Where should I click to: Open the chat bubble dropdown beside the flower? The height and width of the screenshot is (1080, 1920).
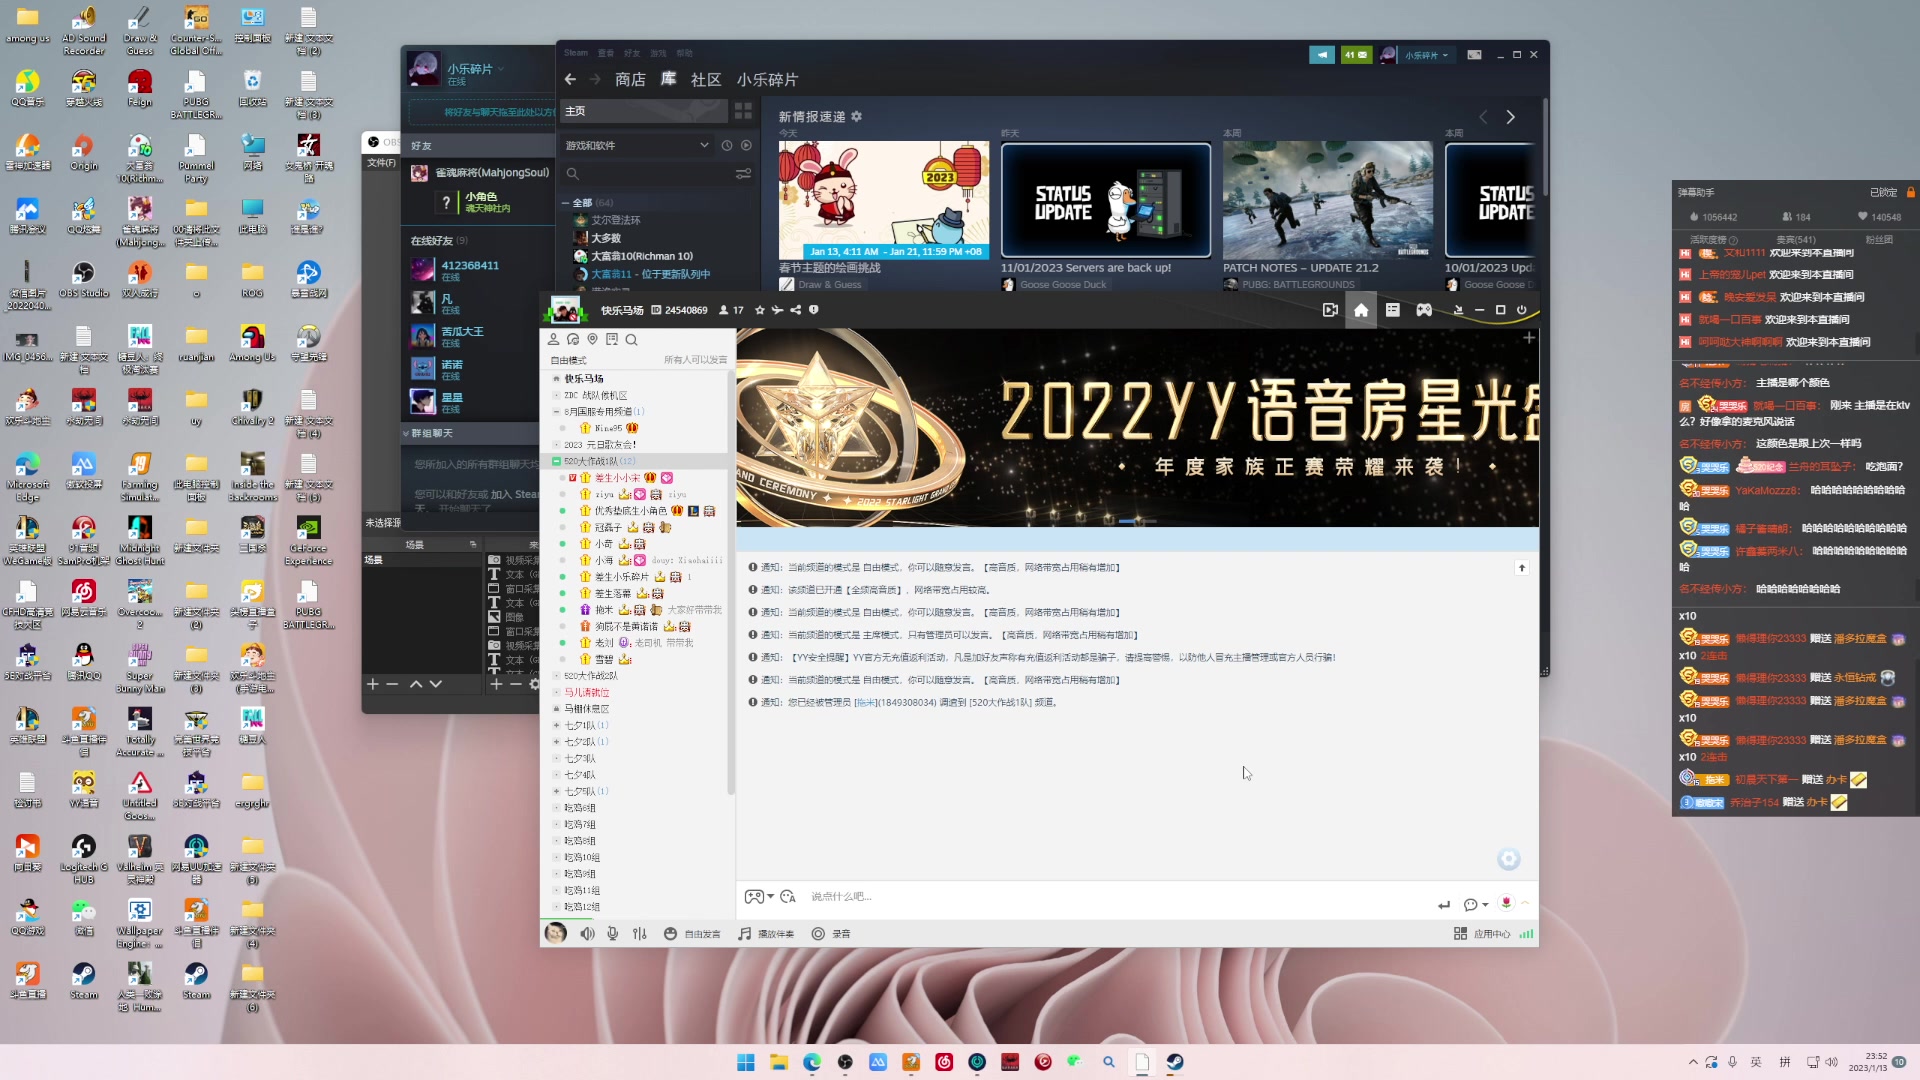1476,904
